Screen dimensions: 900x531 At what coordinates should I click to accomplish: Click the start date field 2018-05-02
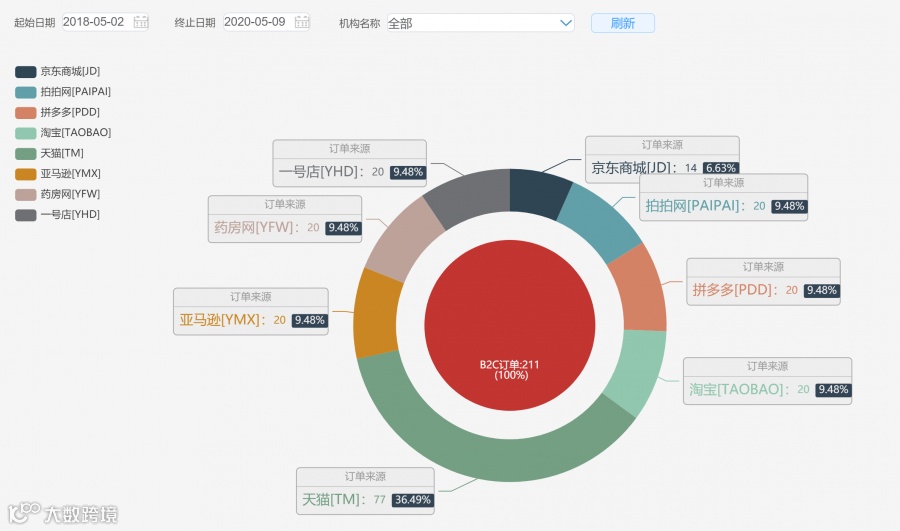pos(105,22)
